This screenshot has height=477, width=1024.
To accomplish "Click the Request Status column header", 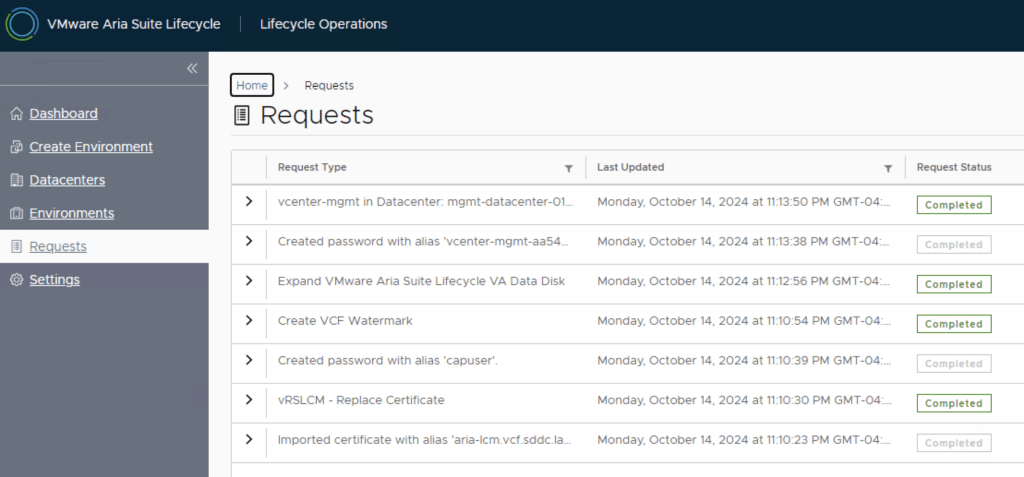I will point(954,167).
